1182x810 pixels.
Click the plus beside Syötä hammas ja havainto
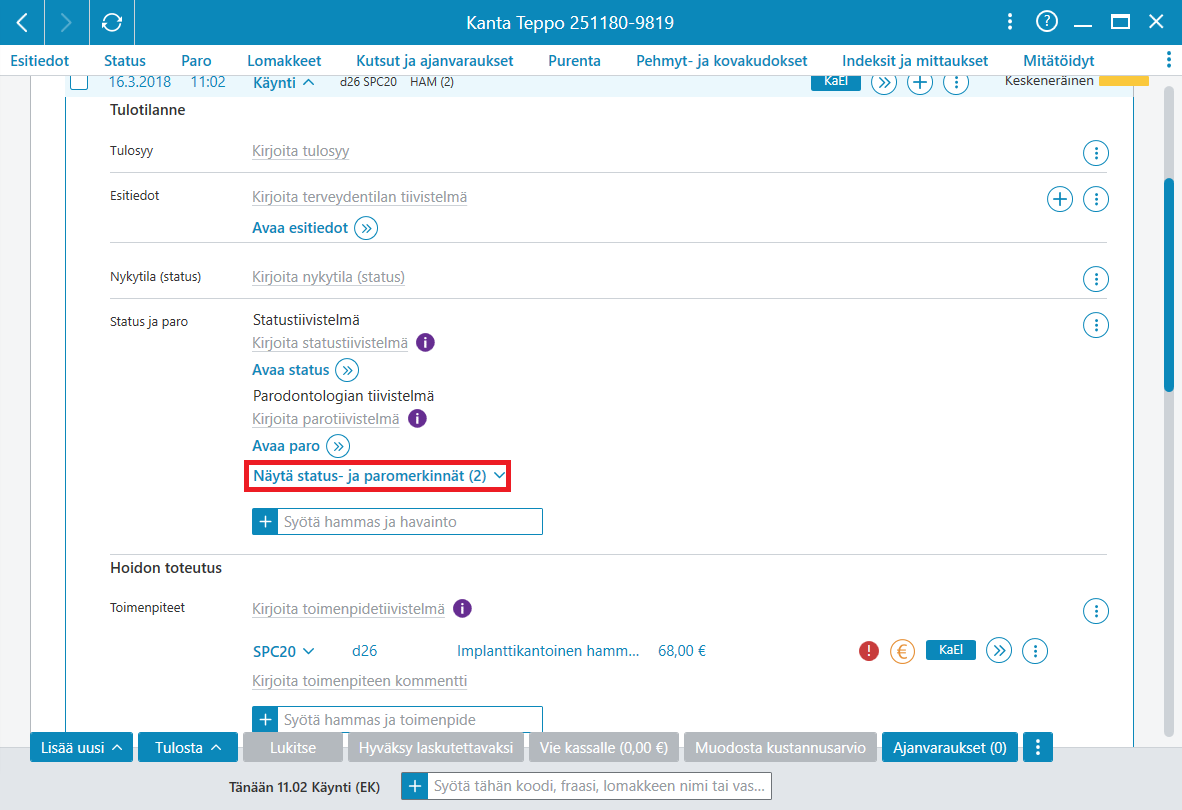[265, 521]
